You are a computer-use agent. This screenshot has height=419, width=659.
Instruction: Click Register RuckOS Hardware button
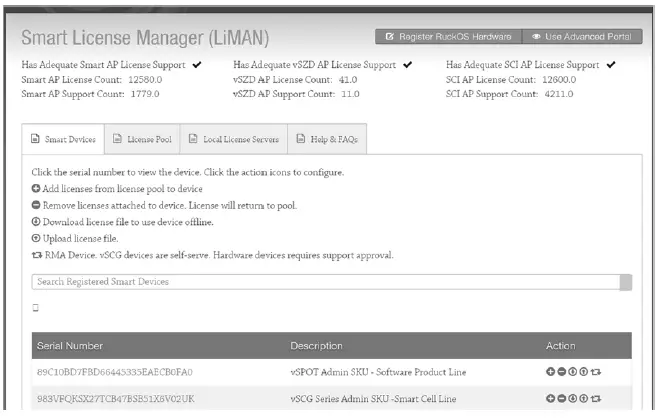tap(448, 37)
